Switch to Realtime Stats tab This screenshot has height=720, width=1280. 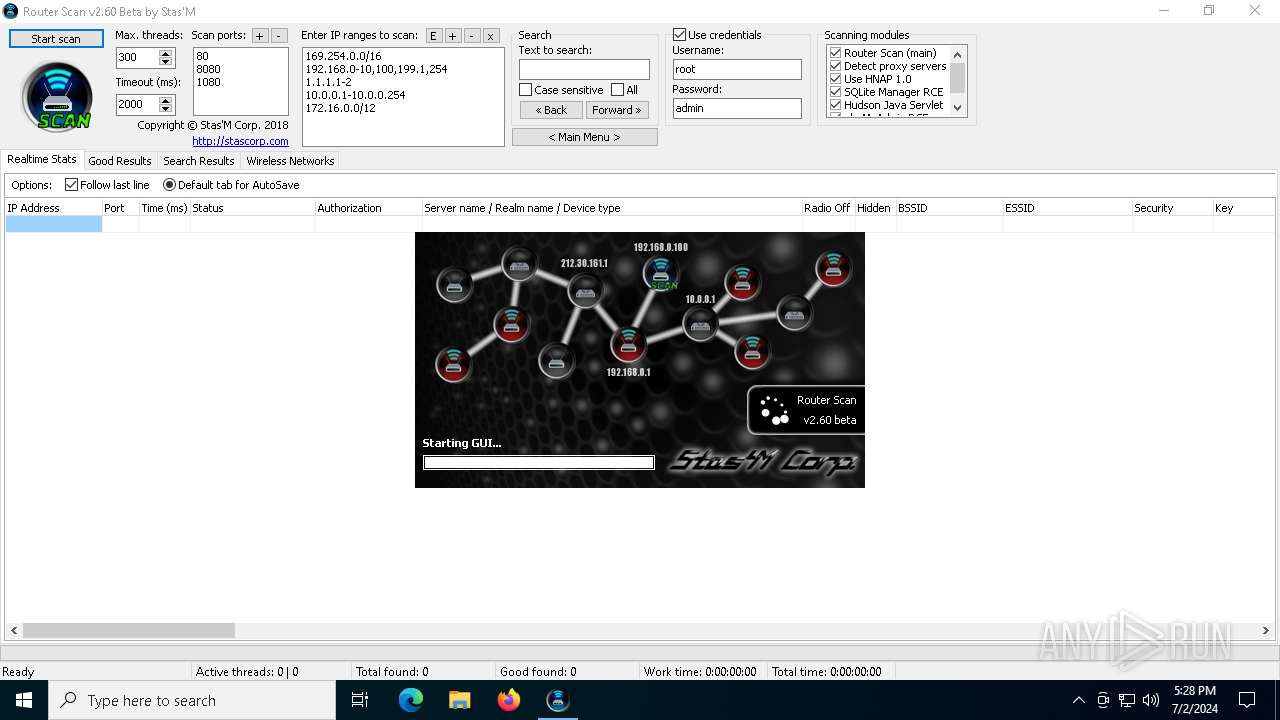(x=42, y=159)
